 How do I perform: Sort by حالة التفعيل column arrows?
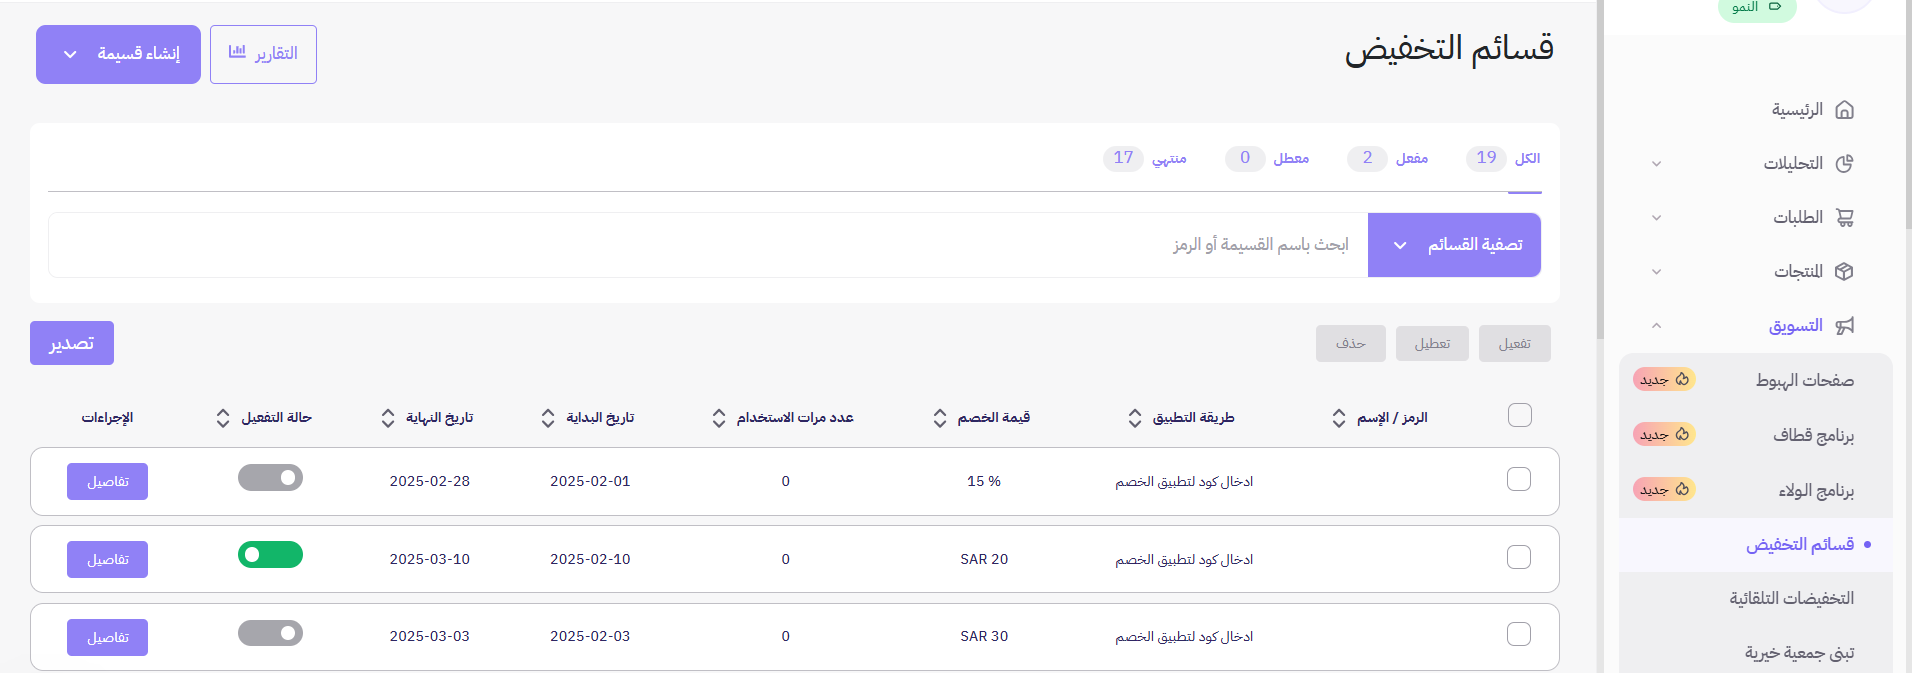point(223,418)
